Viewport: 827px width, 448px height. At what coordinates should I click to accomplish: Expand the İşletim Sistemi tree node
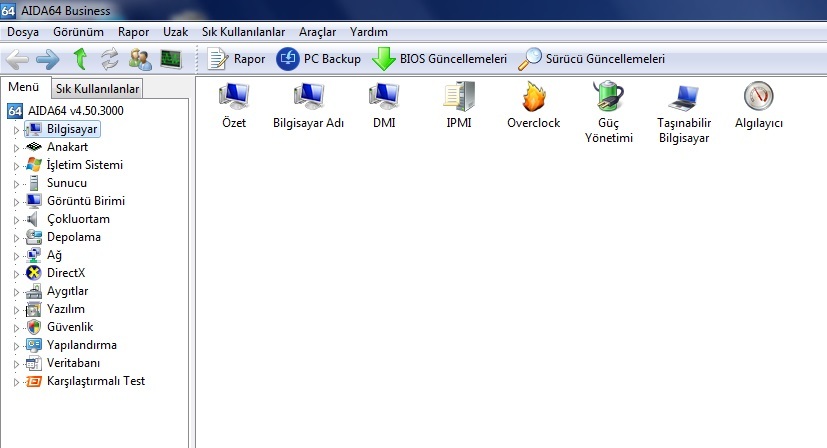tap(16, 166)
